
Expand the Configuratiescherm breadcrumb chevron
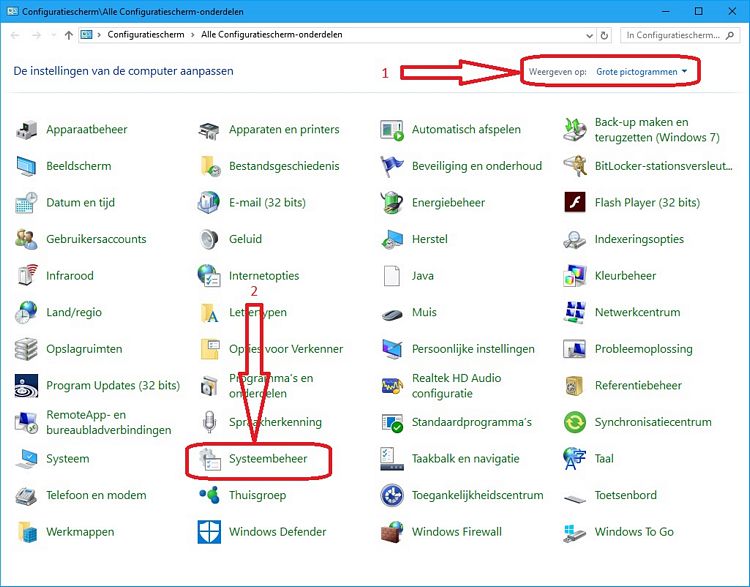pos(192,35)
